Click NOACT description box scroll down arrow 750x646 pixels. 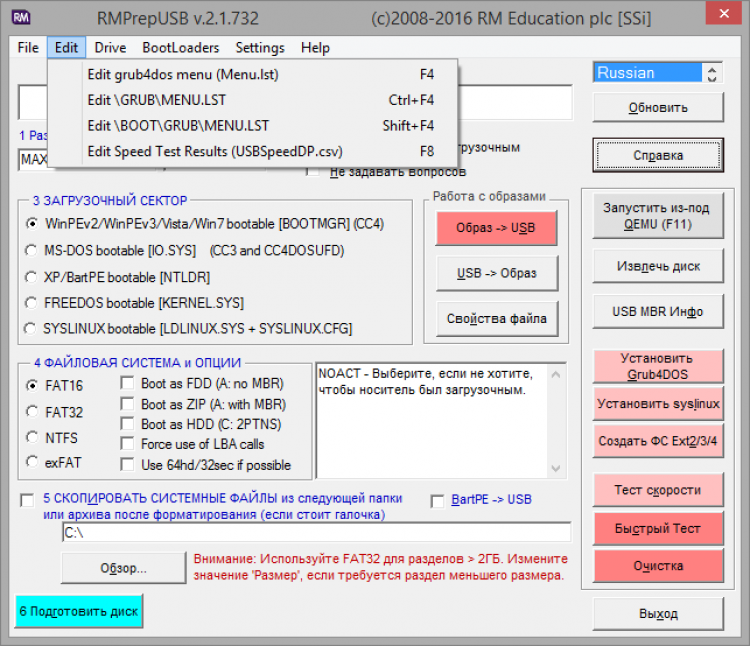point(556,468)
